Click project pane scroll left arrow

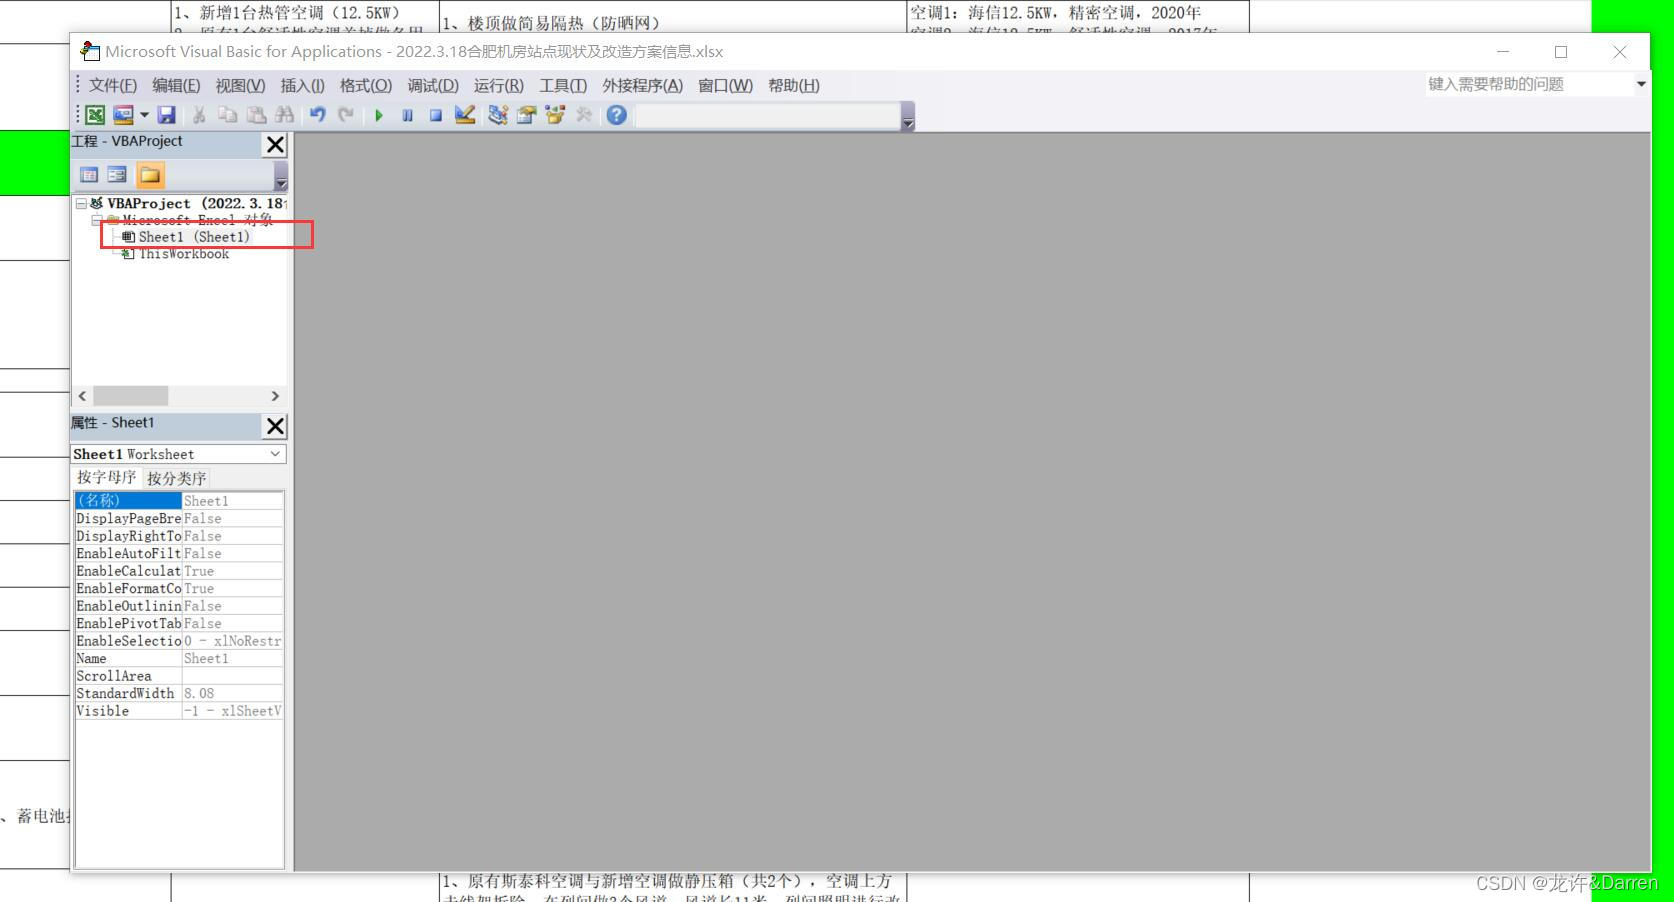click(83, 396)
